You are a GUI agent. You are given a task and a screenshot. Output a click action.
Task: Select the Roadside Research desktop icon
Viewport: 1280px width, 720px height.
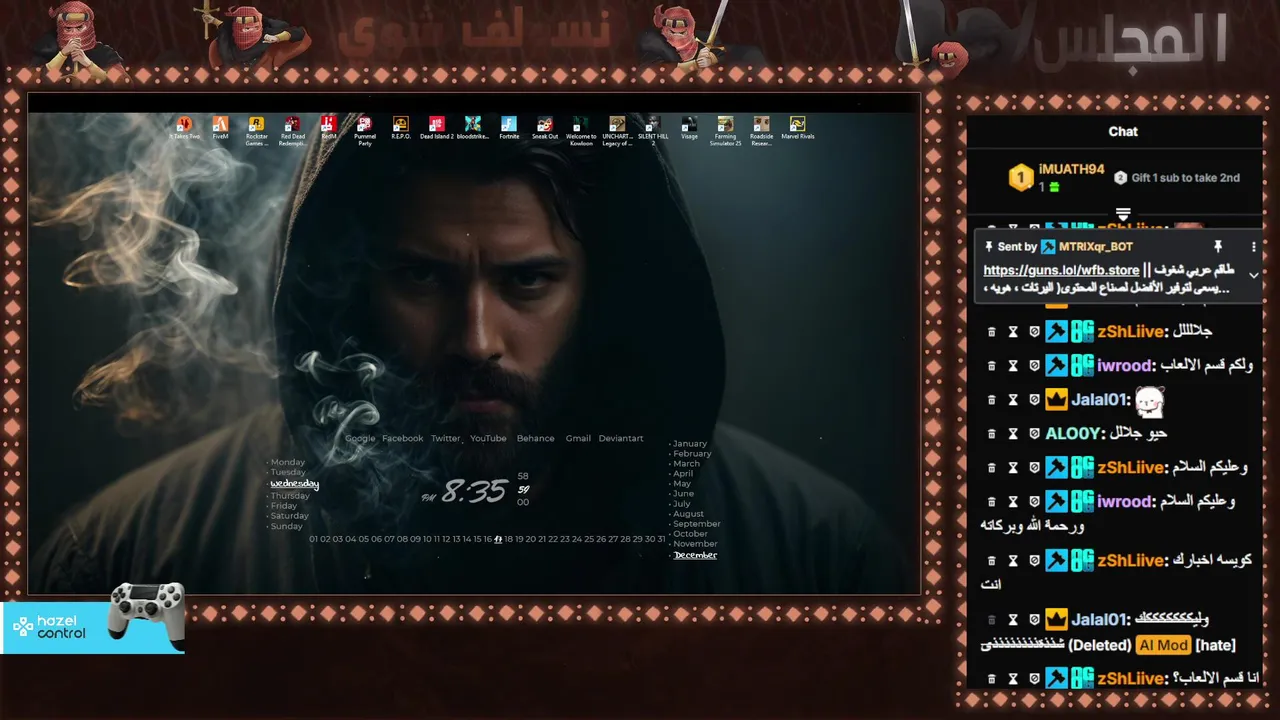pos(761,130)
